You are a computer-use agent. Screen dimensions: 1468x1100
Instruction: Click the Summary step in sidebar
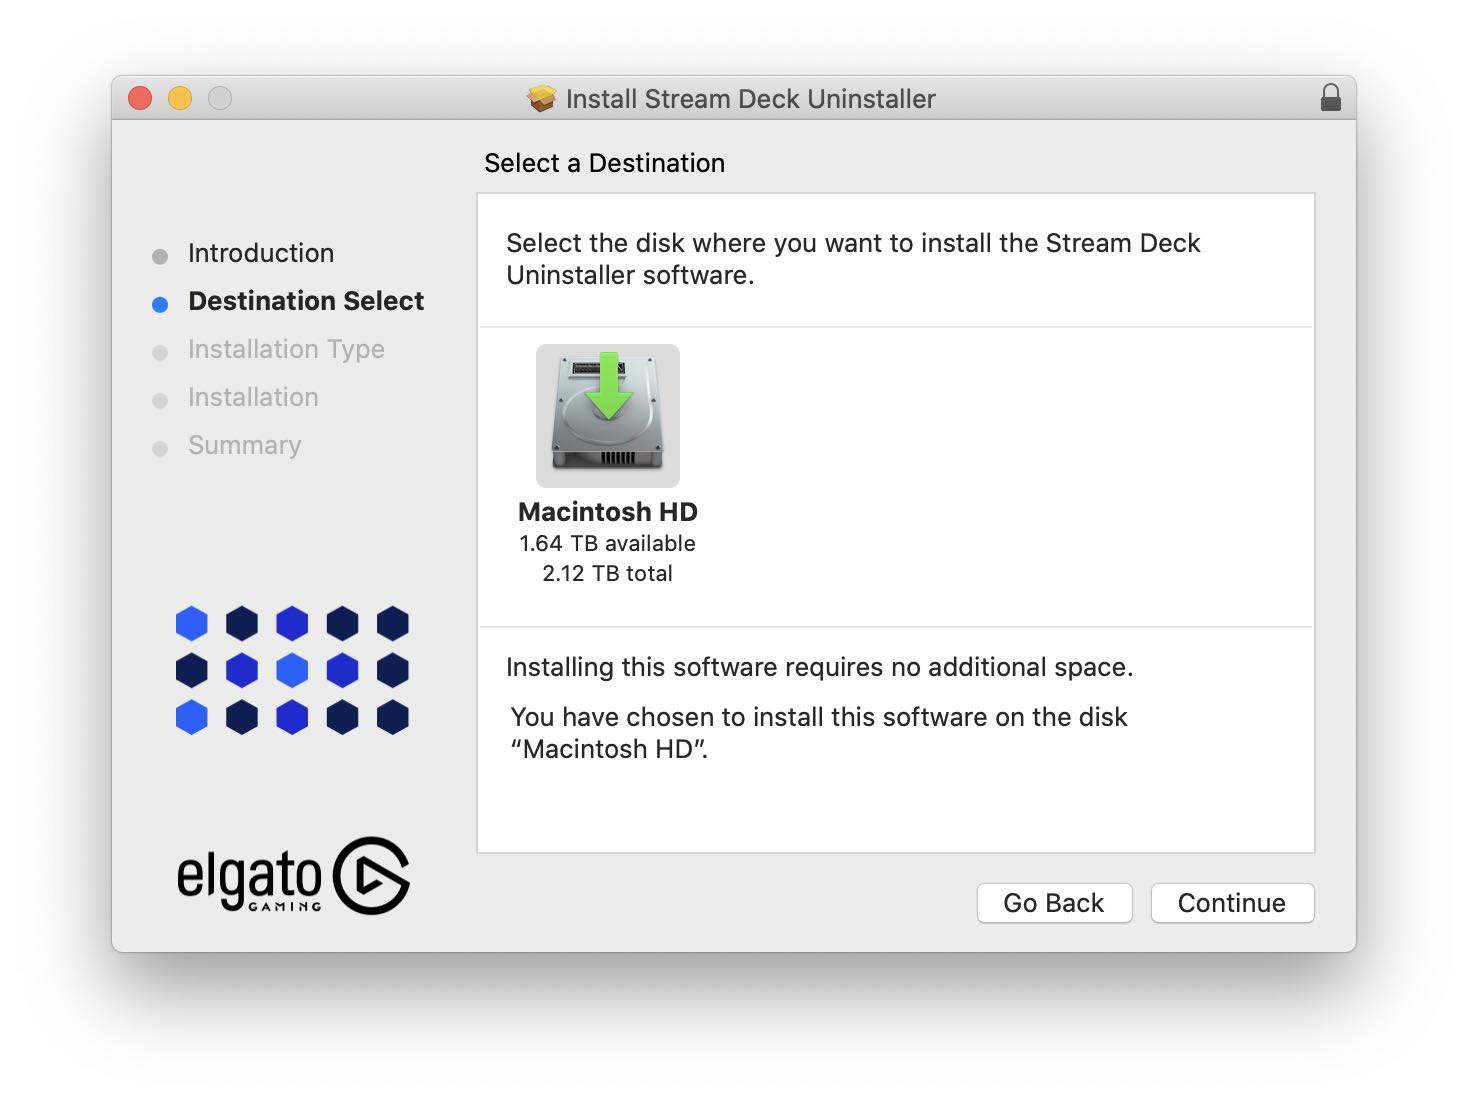tap(244, 445)
